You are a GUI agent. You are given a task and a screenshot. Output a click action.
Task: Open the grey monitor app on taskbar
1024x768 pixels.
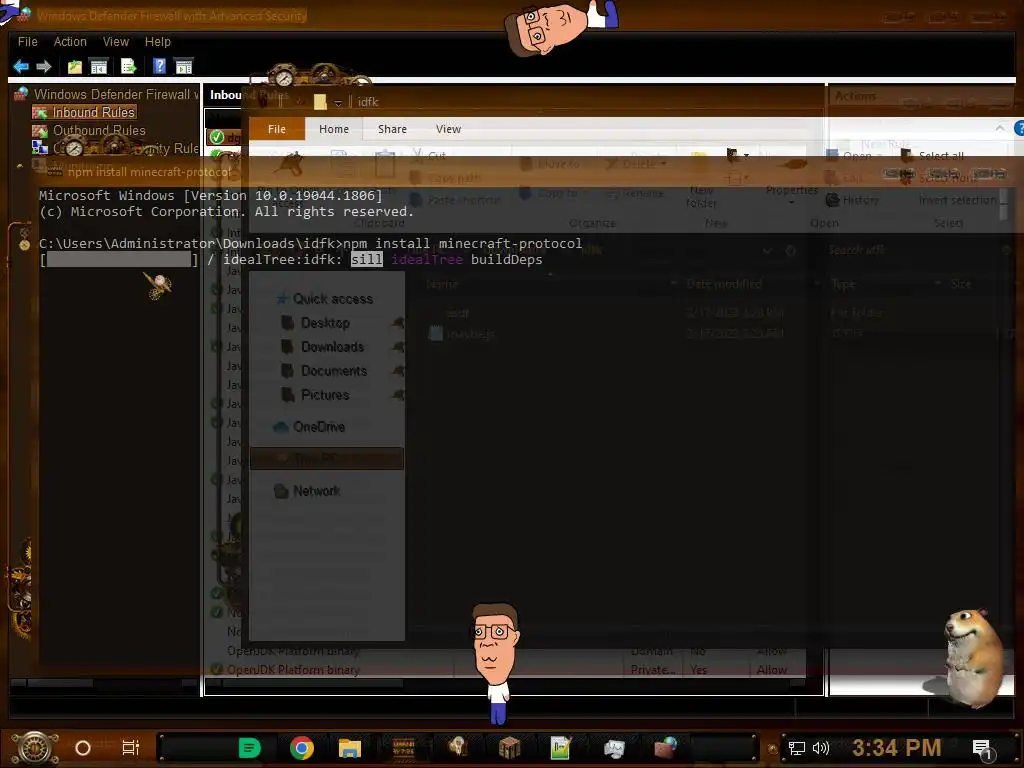coord(614,748)
